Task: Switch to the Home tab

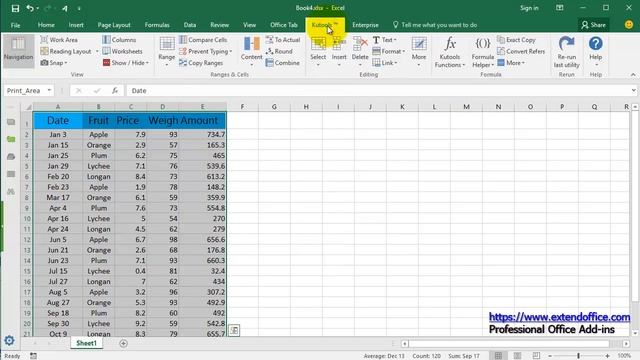Action: click(46, 25)
